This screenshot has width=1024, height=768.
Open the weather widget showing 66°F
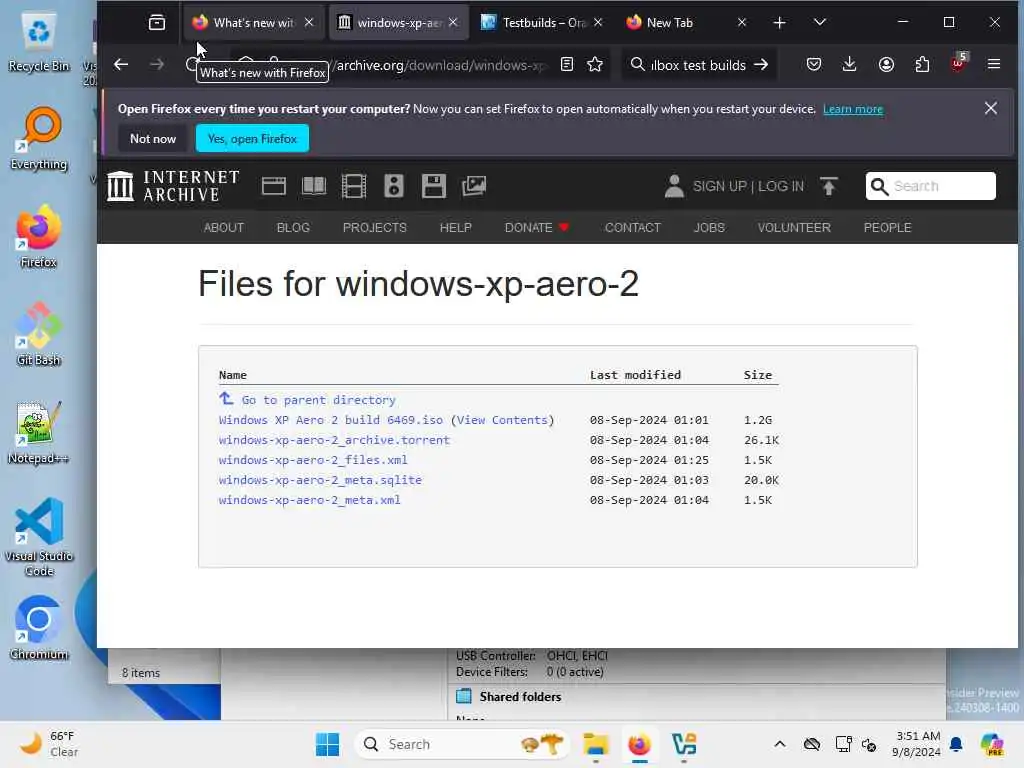tap(48, 744)
